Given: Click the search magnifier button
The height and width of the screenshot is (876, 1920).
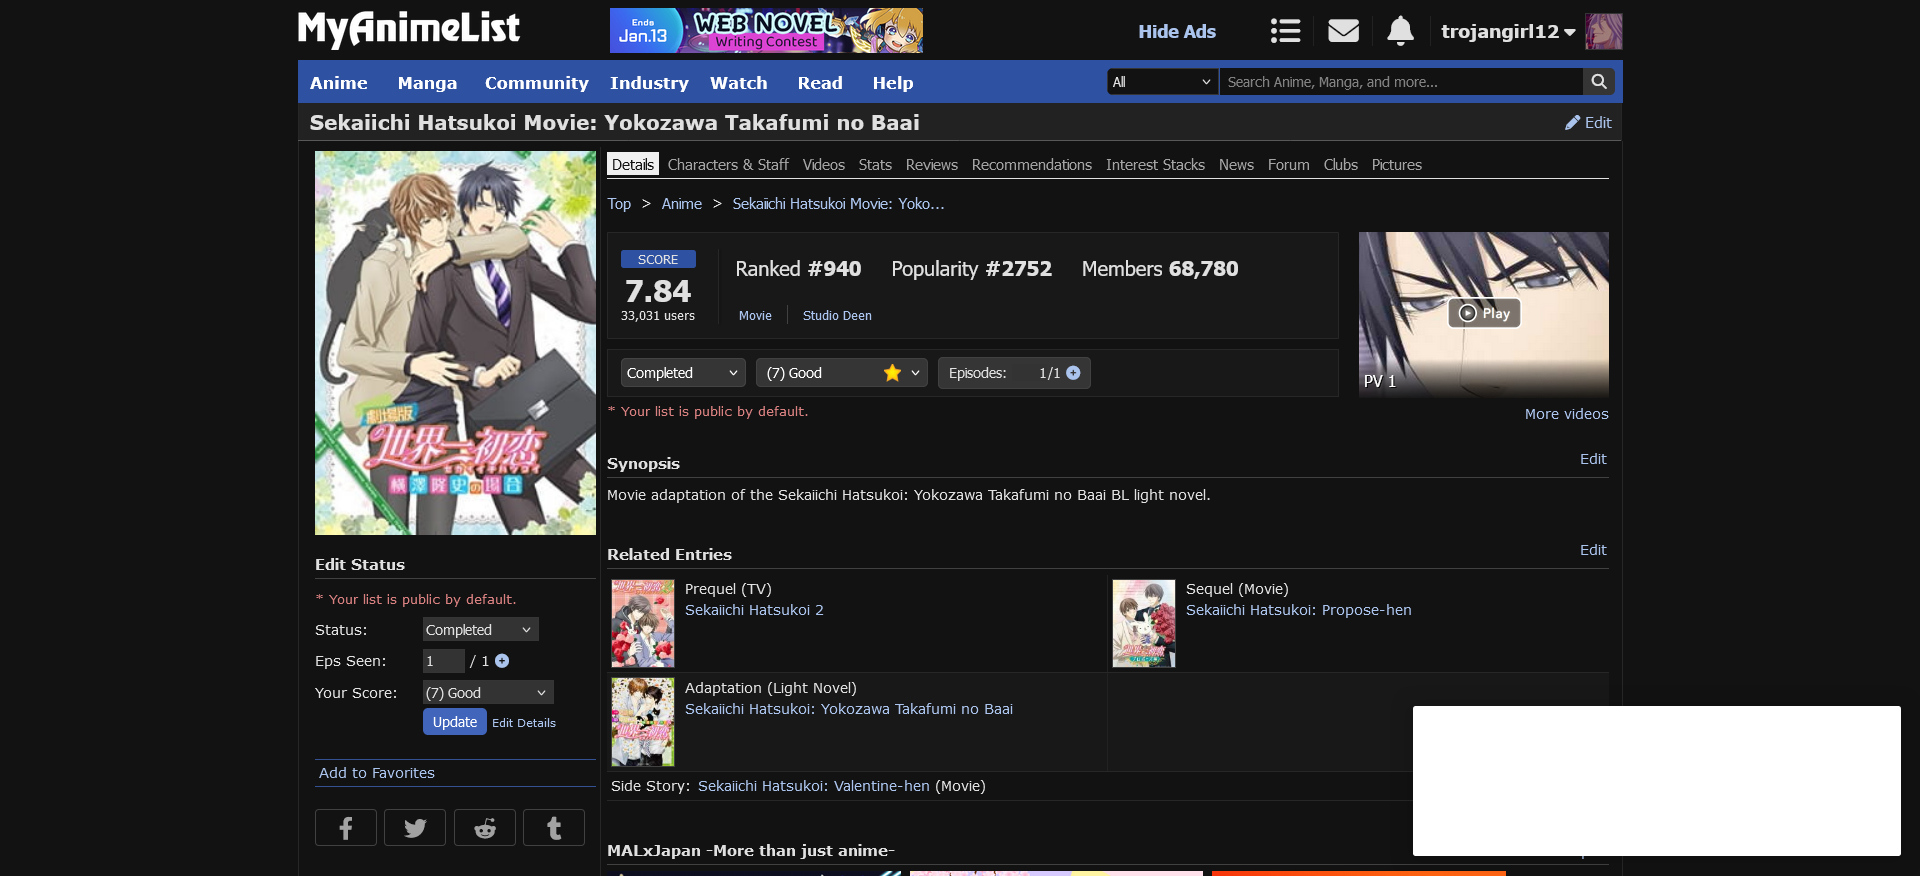Looking at the screenshot, I should (1599, 82).
